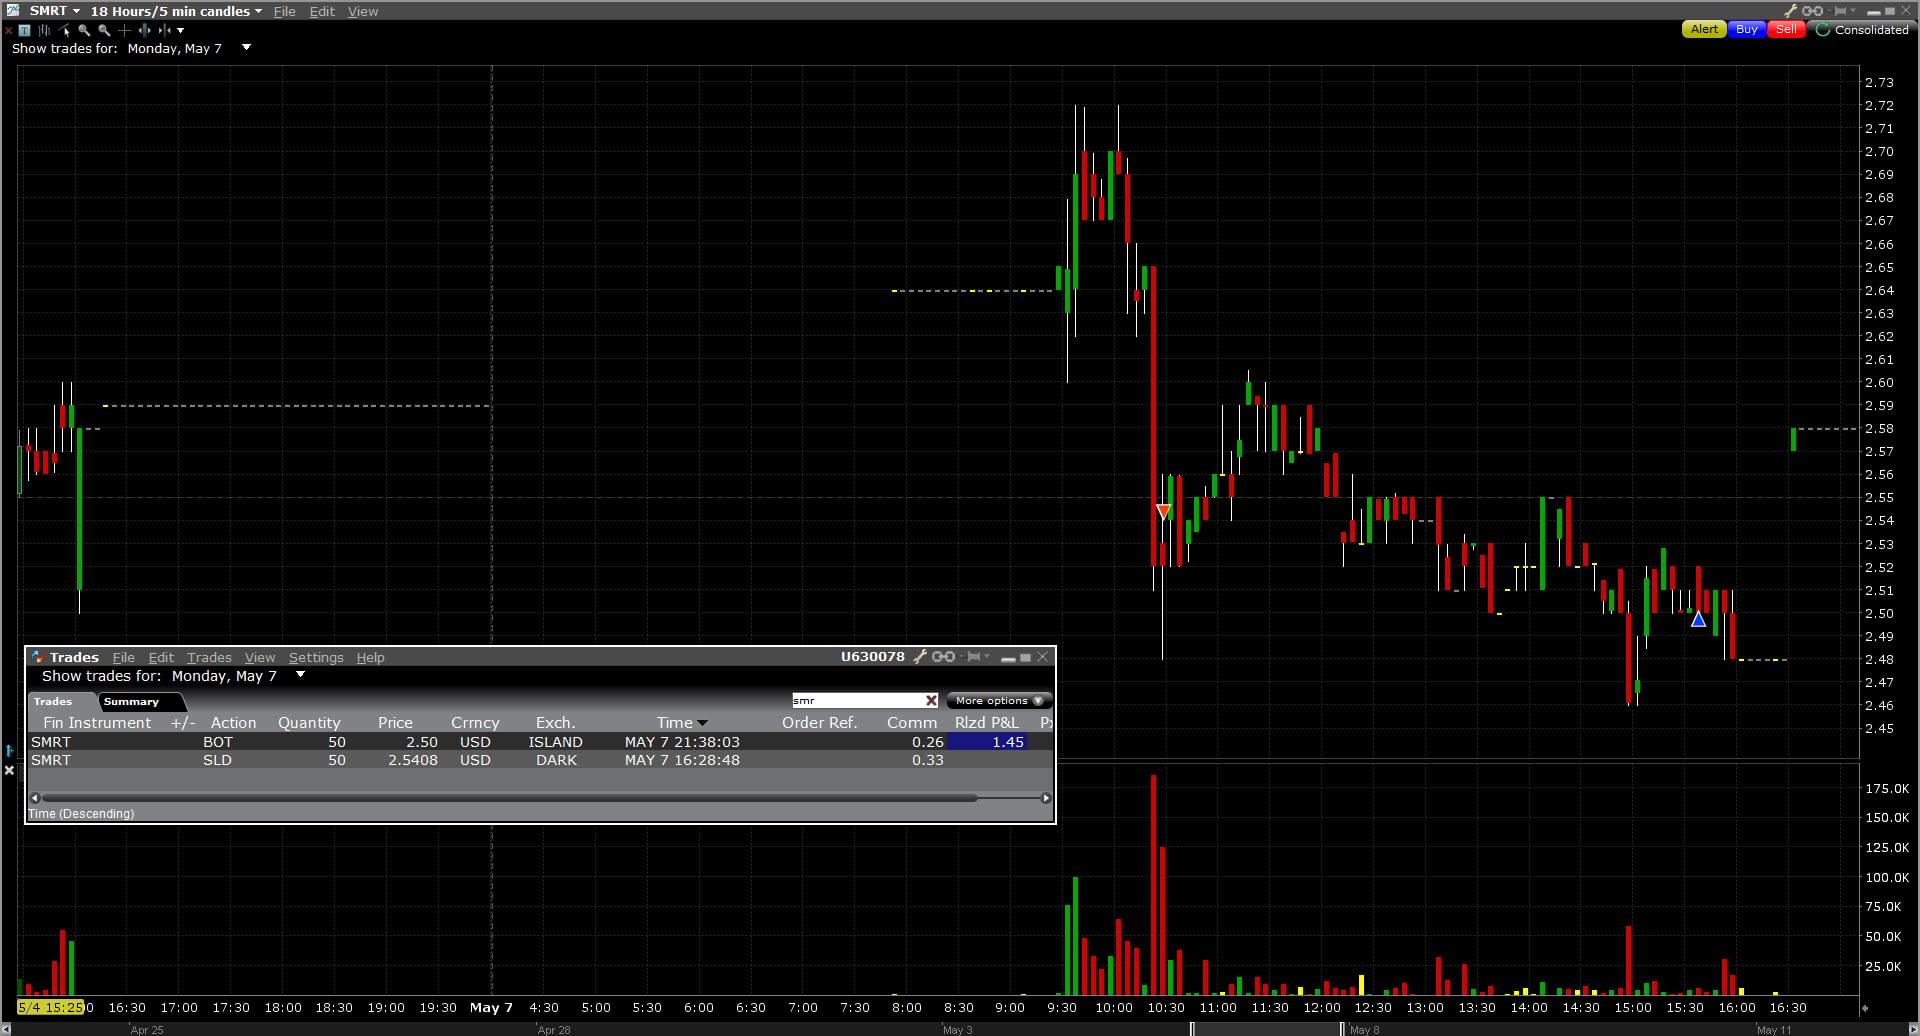Viewport: 1920px width, 1036px height.
Task: Click the bar chart type icon in toolbar
Action: (44, 30)
